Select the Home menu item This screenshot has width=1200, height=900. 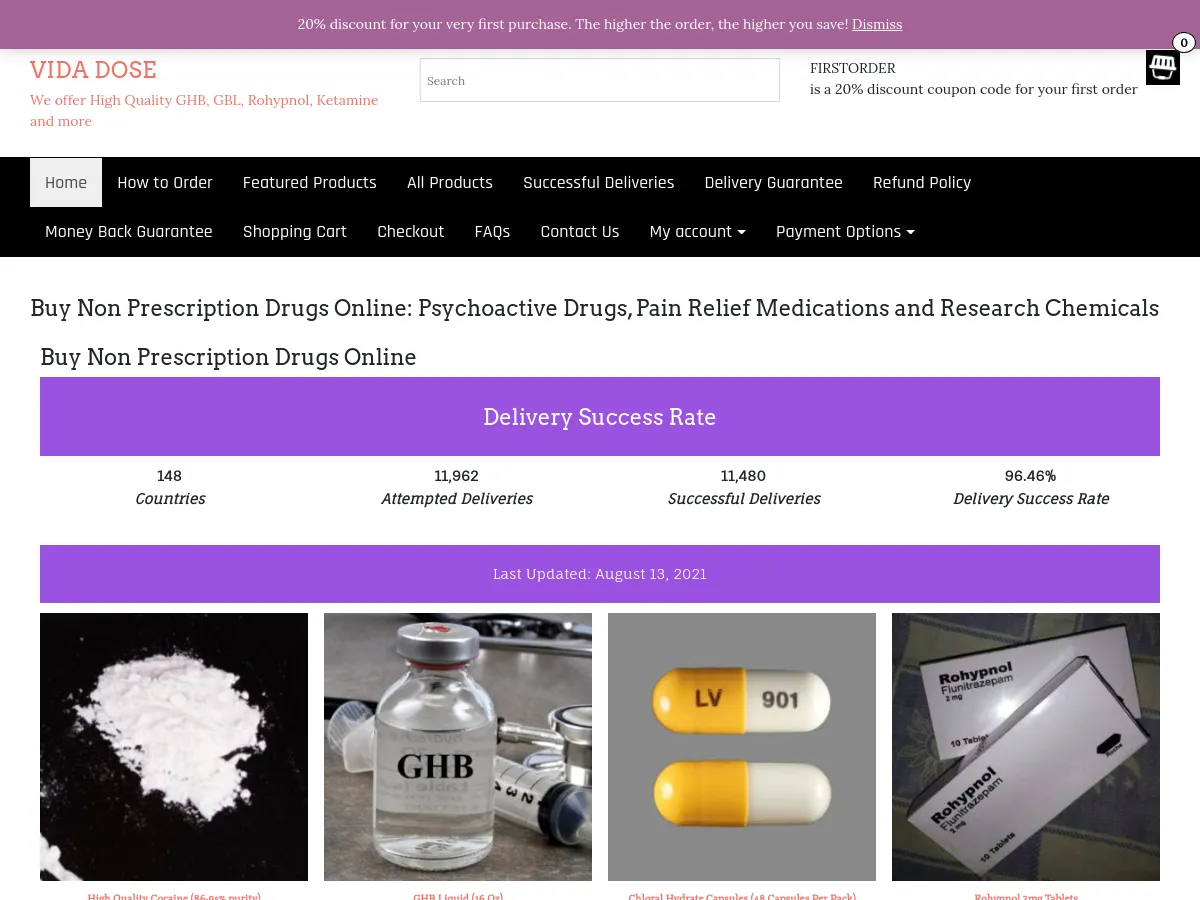tap(66, 182)
